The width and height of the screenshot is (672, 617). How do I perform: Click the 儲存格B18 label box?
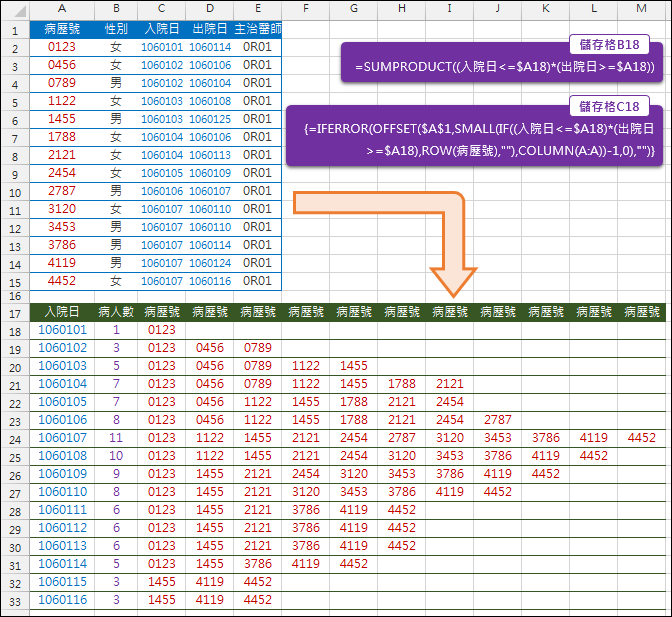(609, 45)
